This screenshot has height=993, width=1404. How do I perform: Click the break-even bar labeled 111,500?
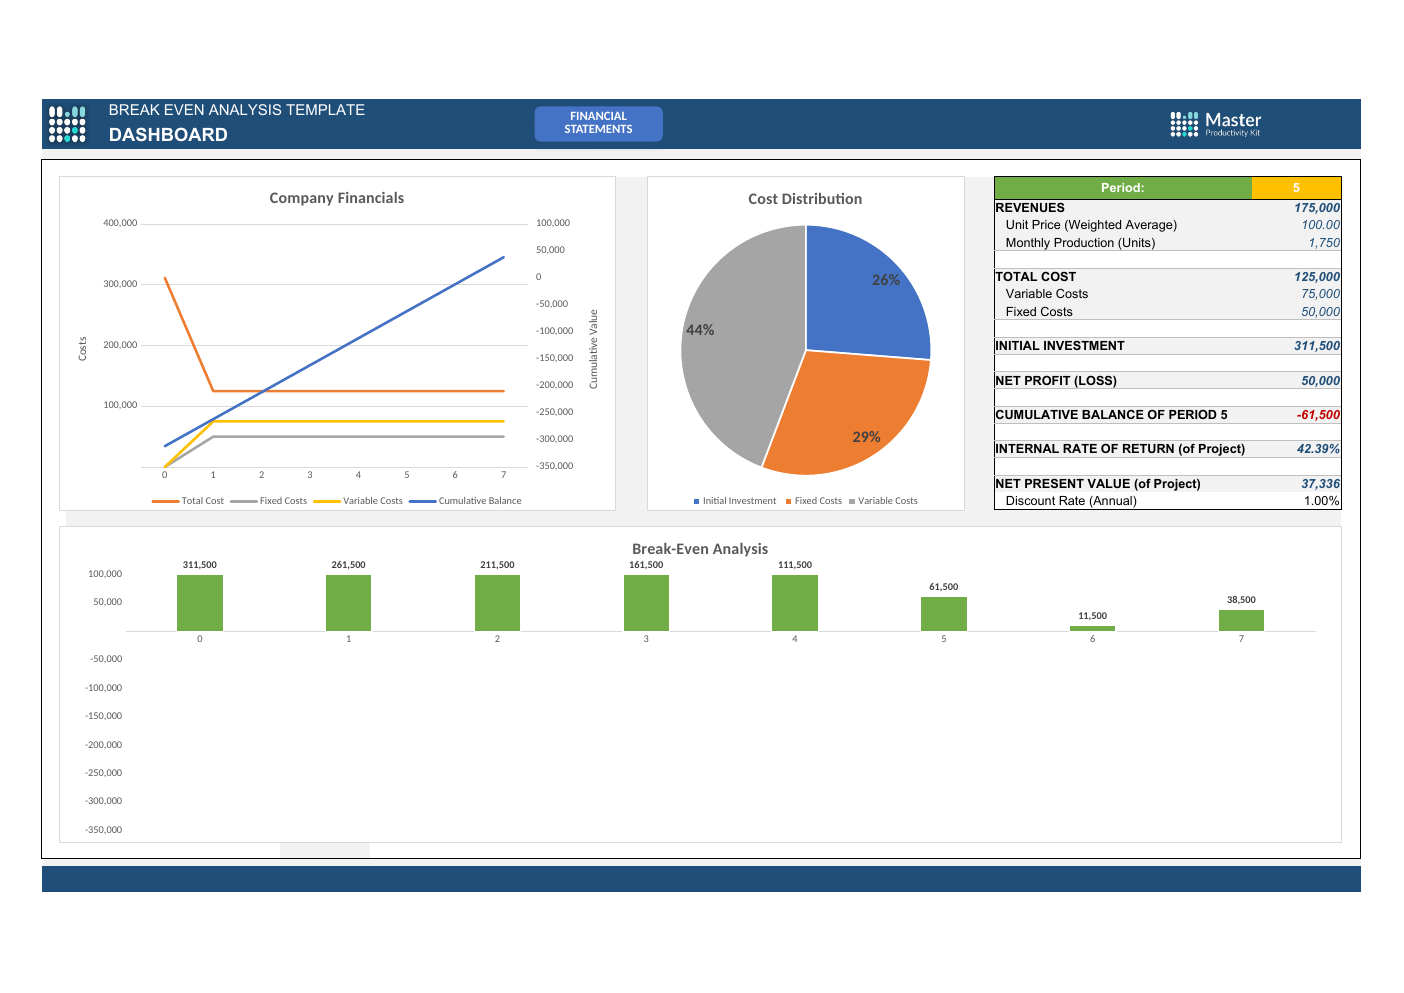(x=795, y=603)
